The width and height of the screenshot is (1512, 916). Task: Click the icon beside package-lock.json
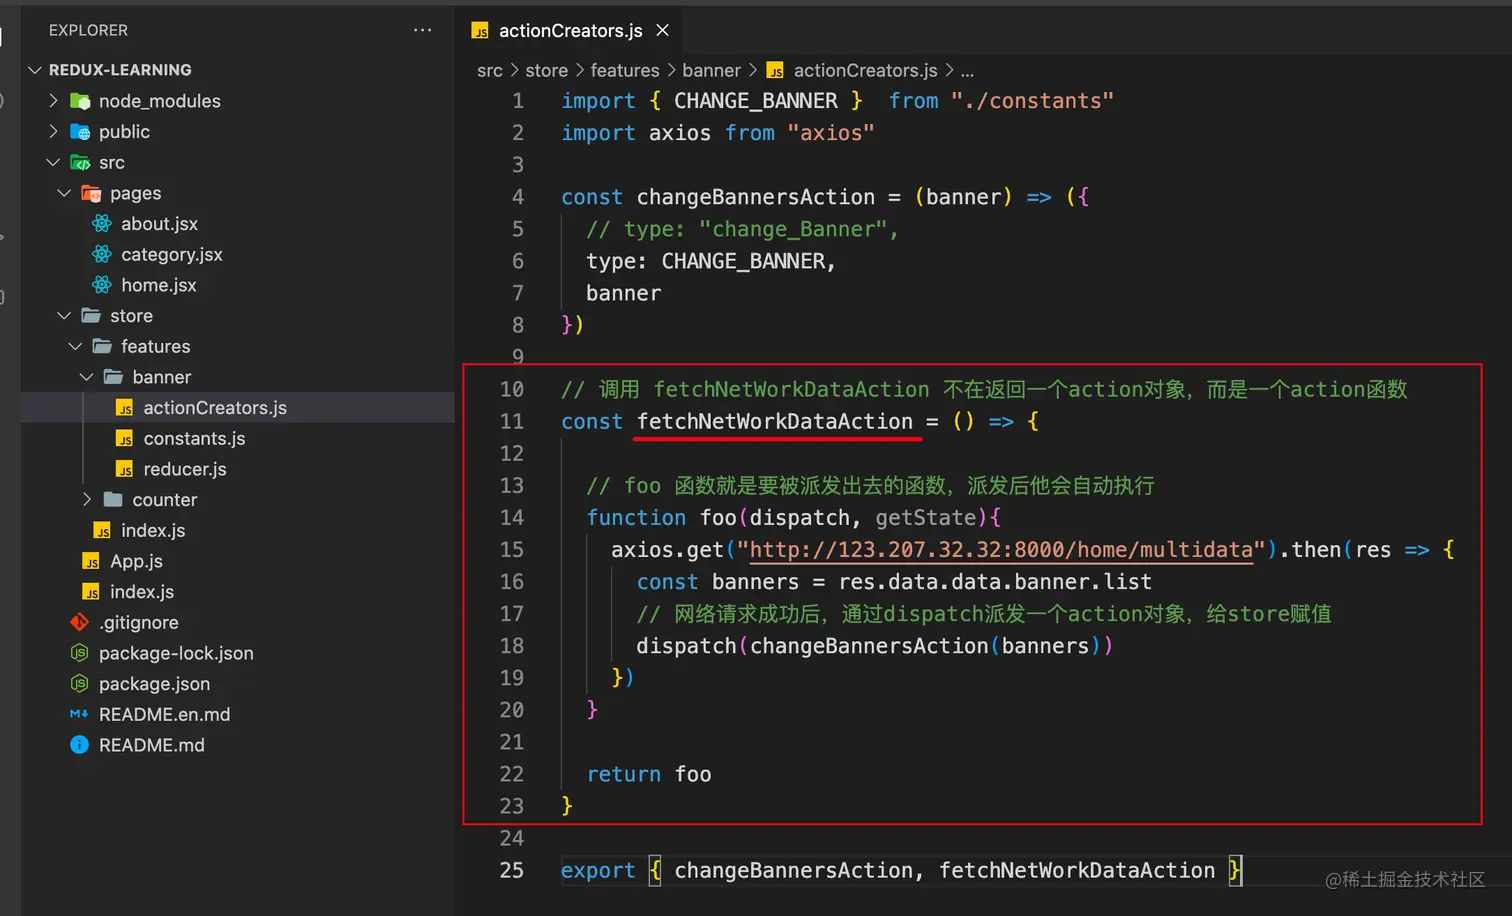[80, 653]
